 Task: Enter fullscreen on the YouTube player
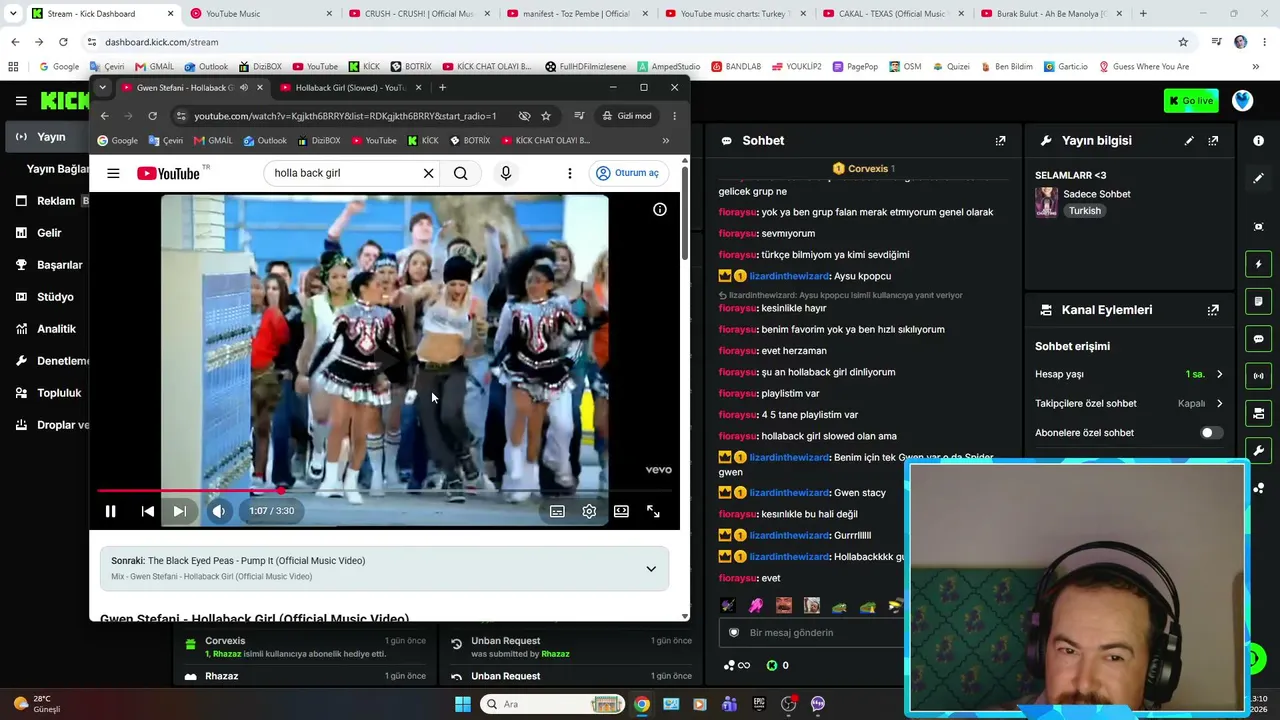pos(653,511)
